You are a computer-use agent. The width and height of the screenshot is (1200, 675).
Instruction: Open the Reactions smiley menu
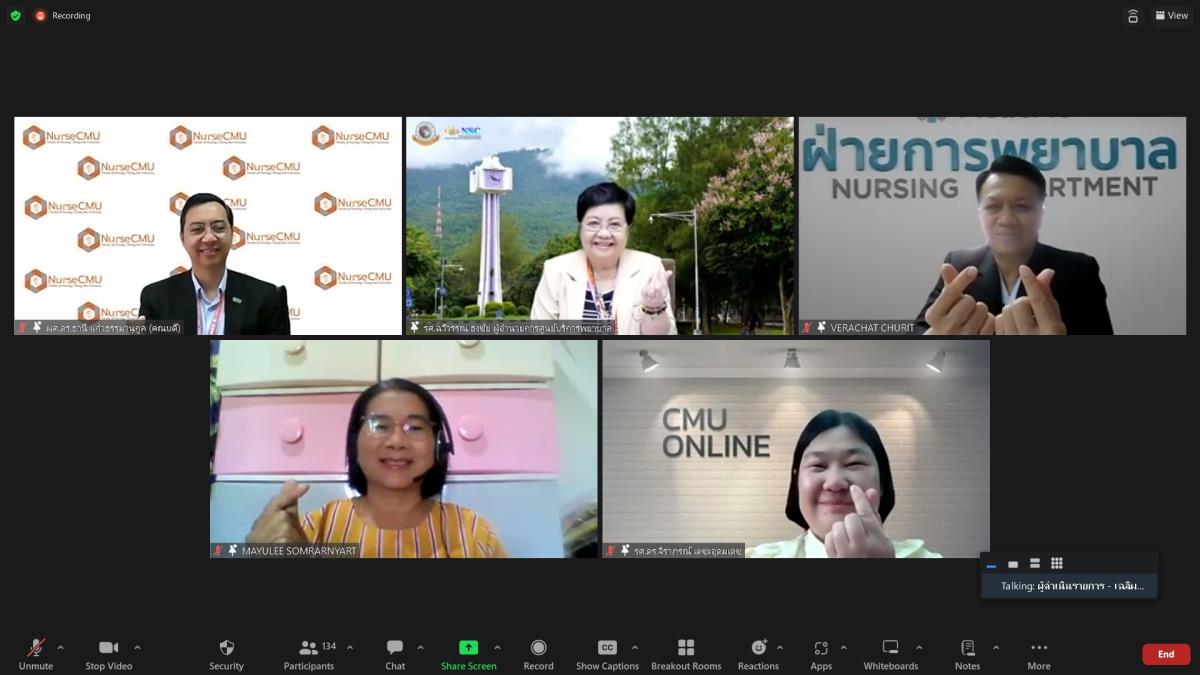point(758,654)
